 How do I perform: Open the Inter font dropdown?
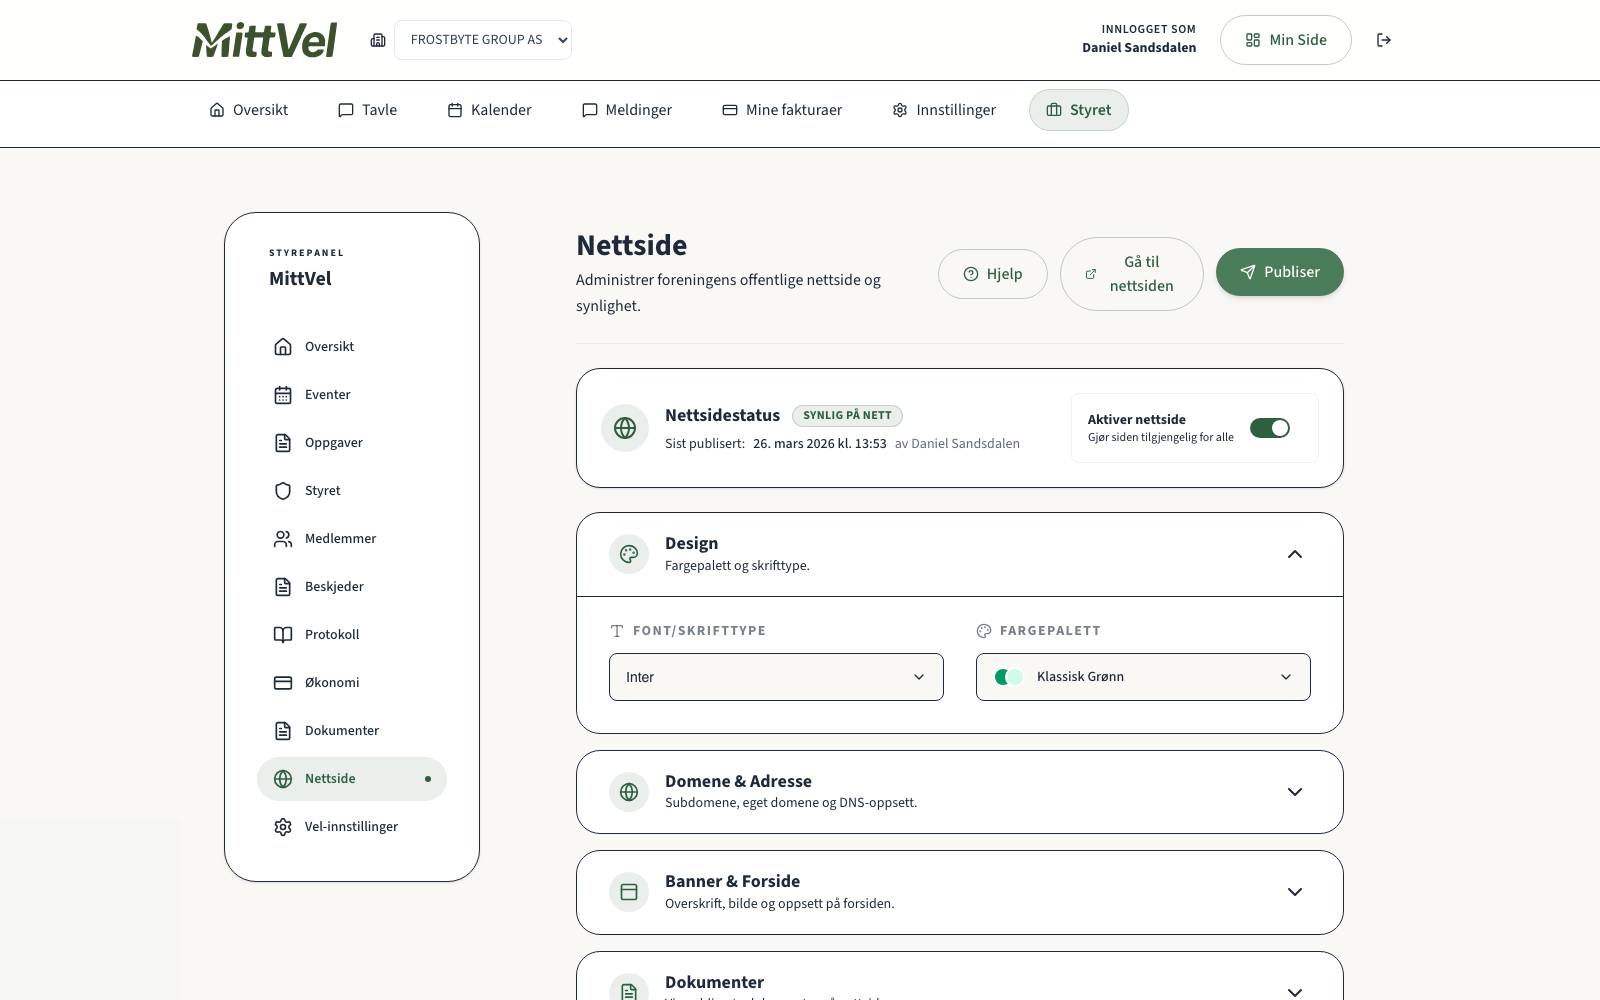click(x=776, y=677)
